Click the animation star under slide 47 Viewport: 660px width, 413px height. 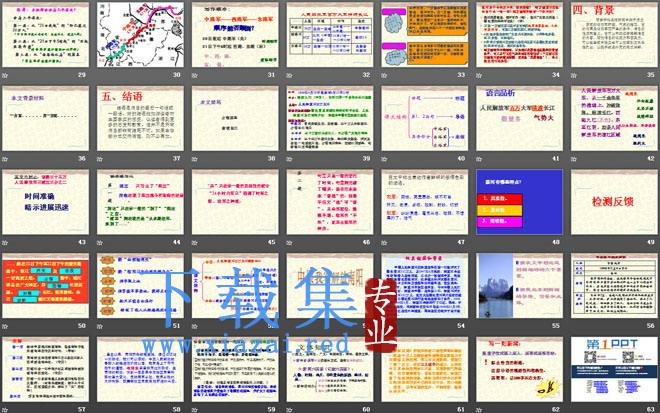[384, 243]
